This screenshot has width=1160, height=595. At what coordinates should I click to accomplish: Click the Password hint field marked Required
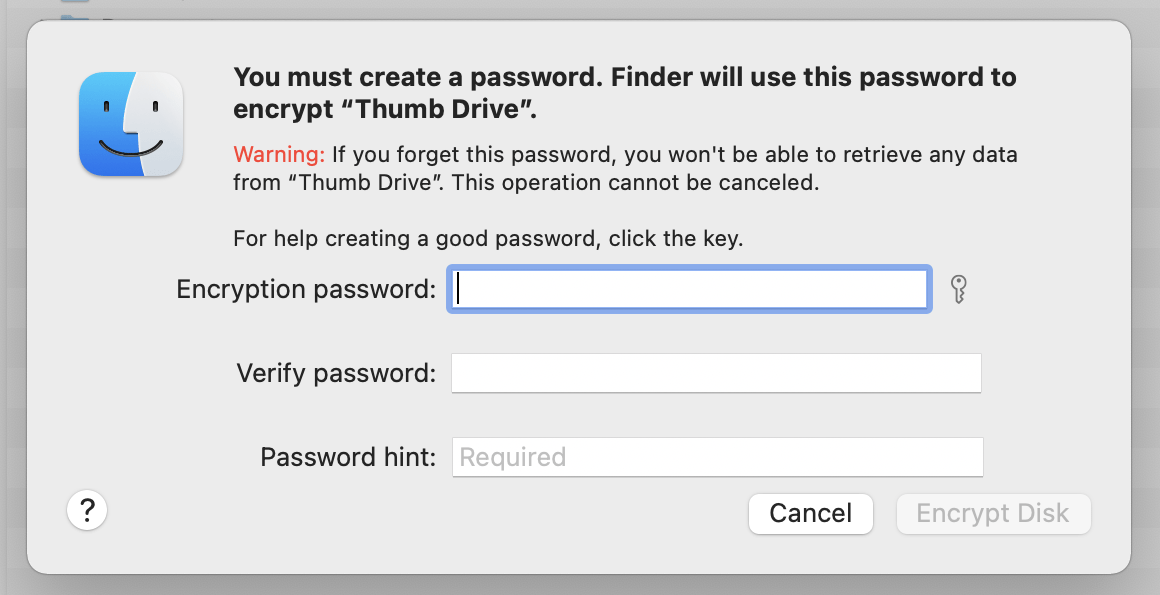tap(716, 456)
